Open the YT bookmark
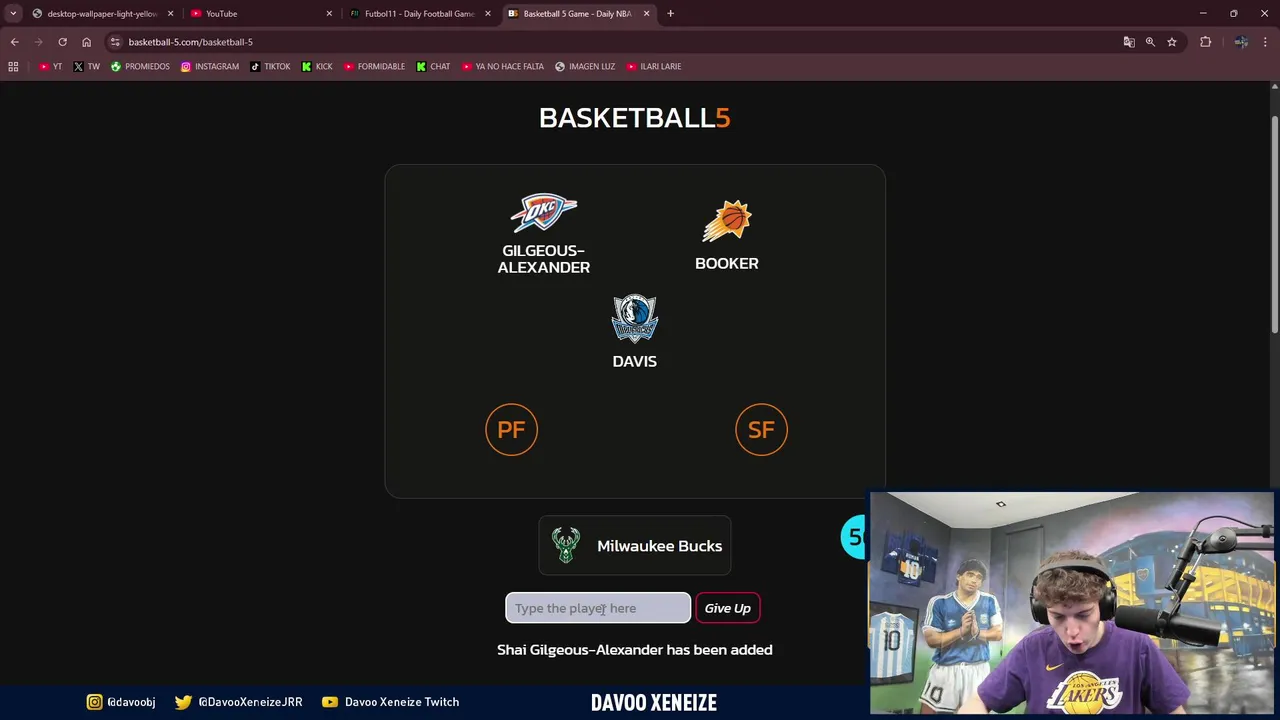The height and width of the screenshot is (720, 1280). pos(50,67)
